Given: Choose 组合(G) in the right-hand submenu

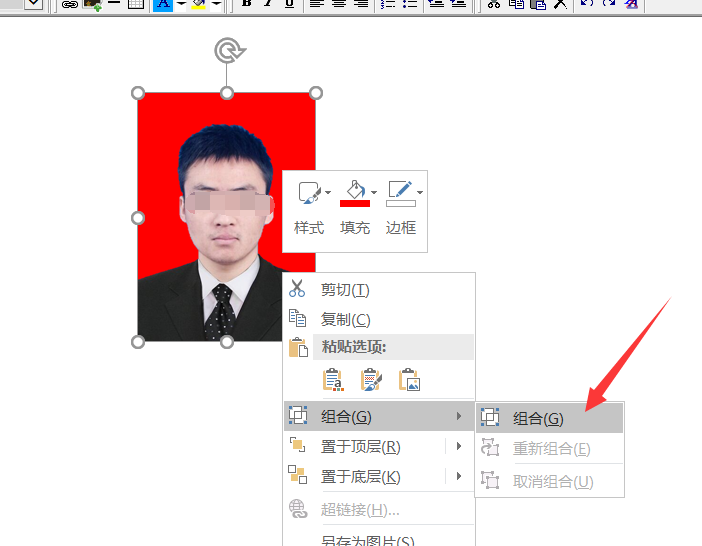Looking at the screenshot, I should tap(538, 419).
